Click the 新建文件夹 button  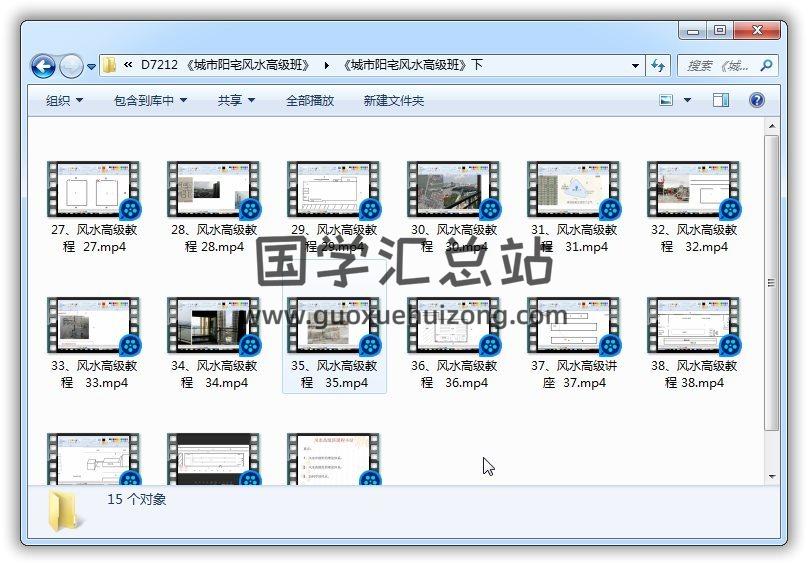pyautogui.click(x=394, y=101)
